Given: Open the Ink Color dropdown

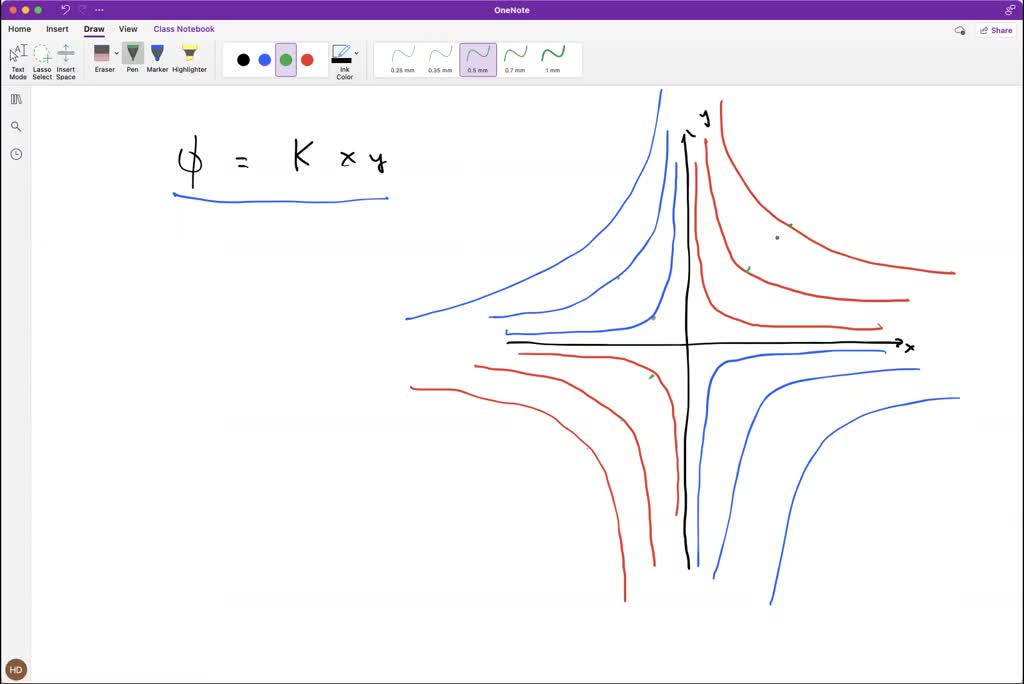Looking at the screenshot, I should point(357,53).
